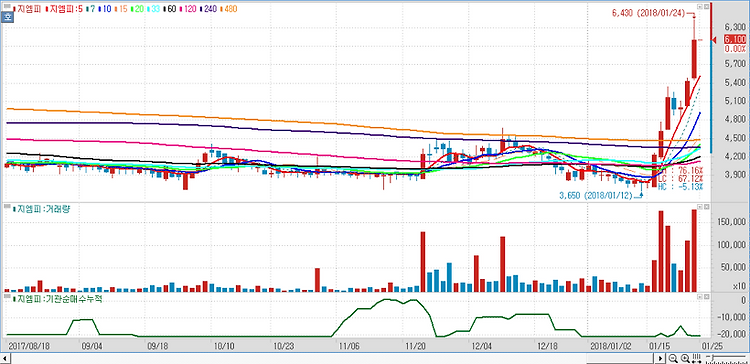The width and height of the screenshot is (750, 364).
Task: Click the 11/06 date axis label
Action: [x=349, y=345]
